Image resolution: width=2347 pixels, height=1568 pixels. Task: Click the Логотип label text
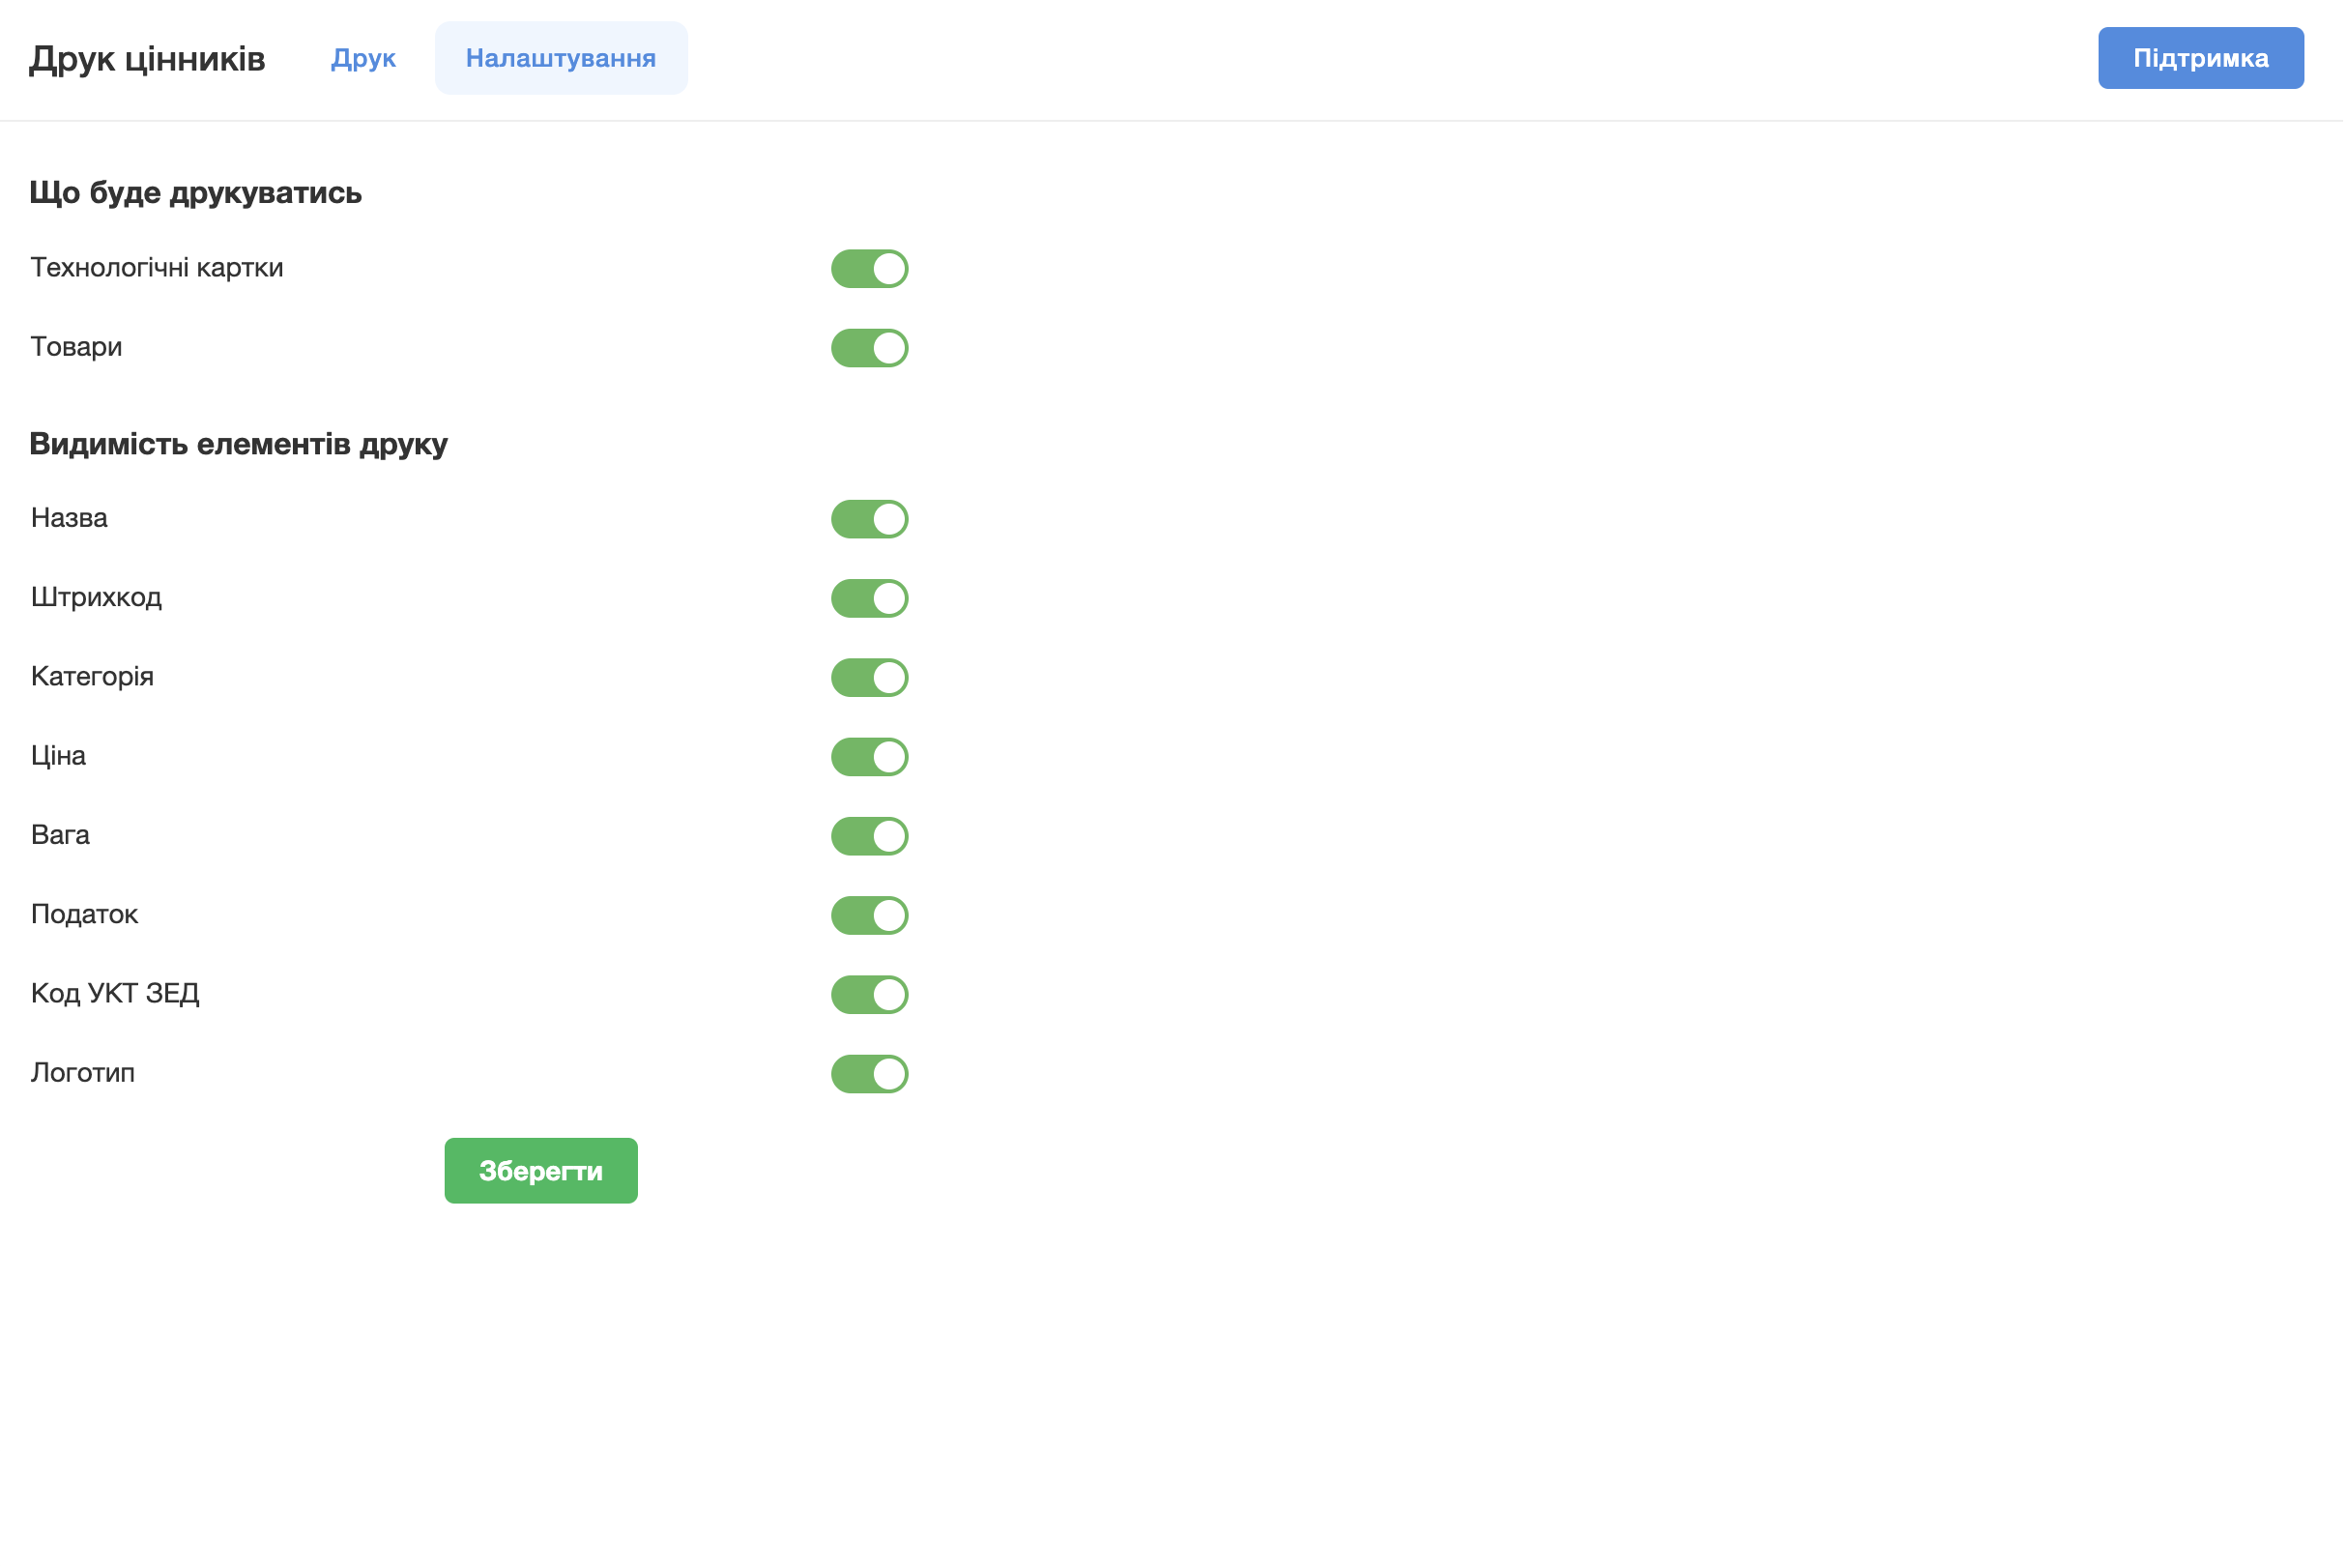tap(83, 1073)
